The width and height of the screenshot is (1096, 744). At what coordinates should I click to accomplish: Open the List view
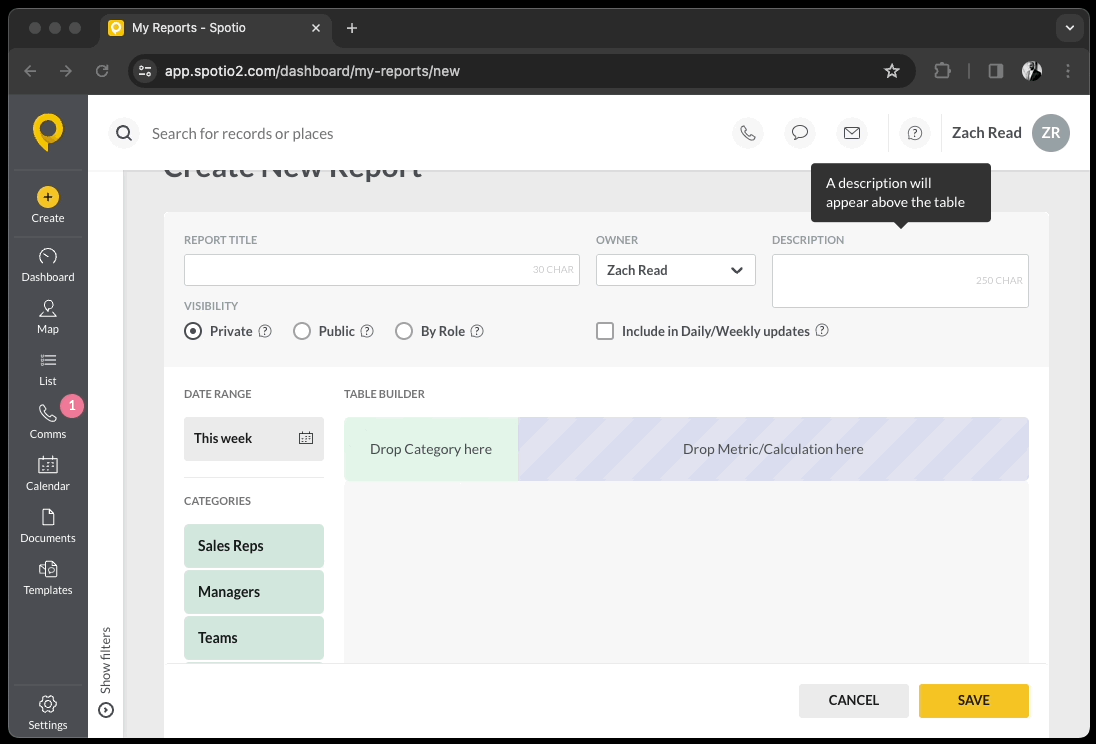(48, 369)
